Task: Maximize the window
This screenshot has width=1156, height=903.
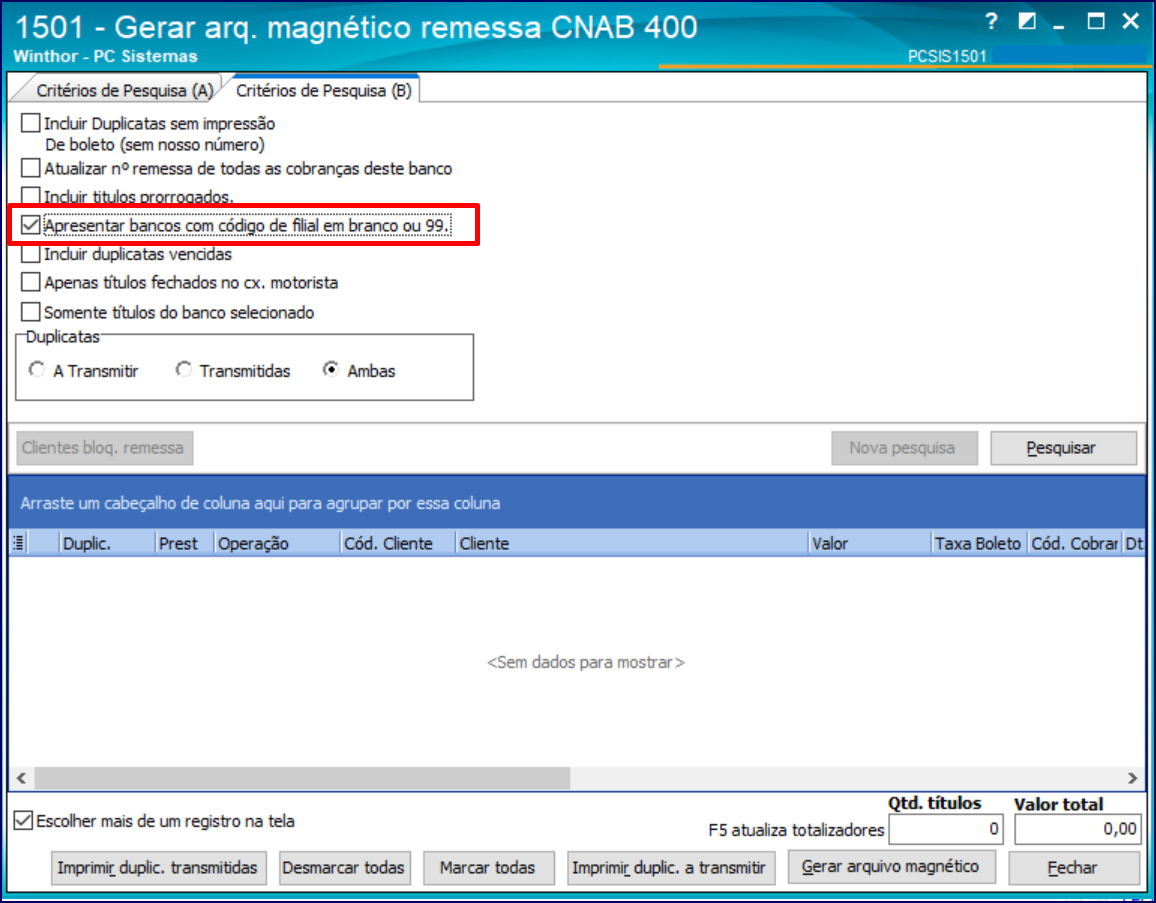Action: pyautogui.click(x=1096, y=21)
